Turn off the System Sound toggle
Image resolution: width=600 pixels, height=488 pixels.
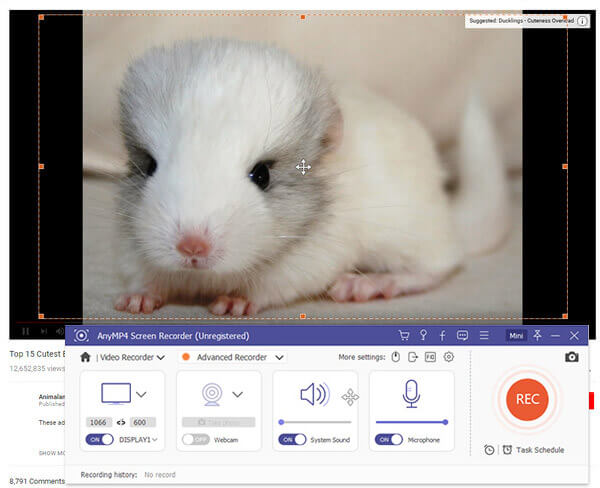(x=290, y=439)
